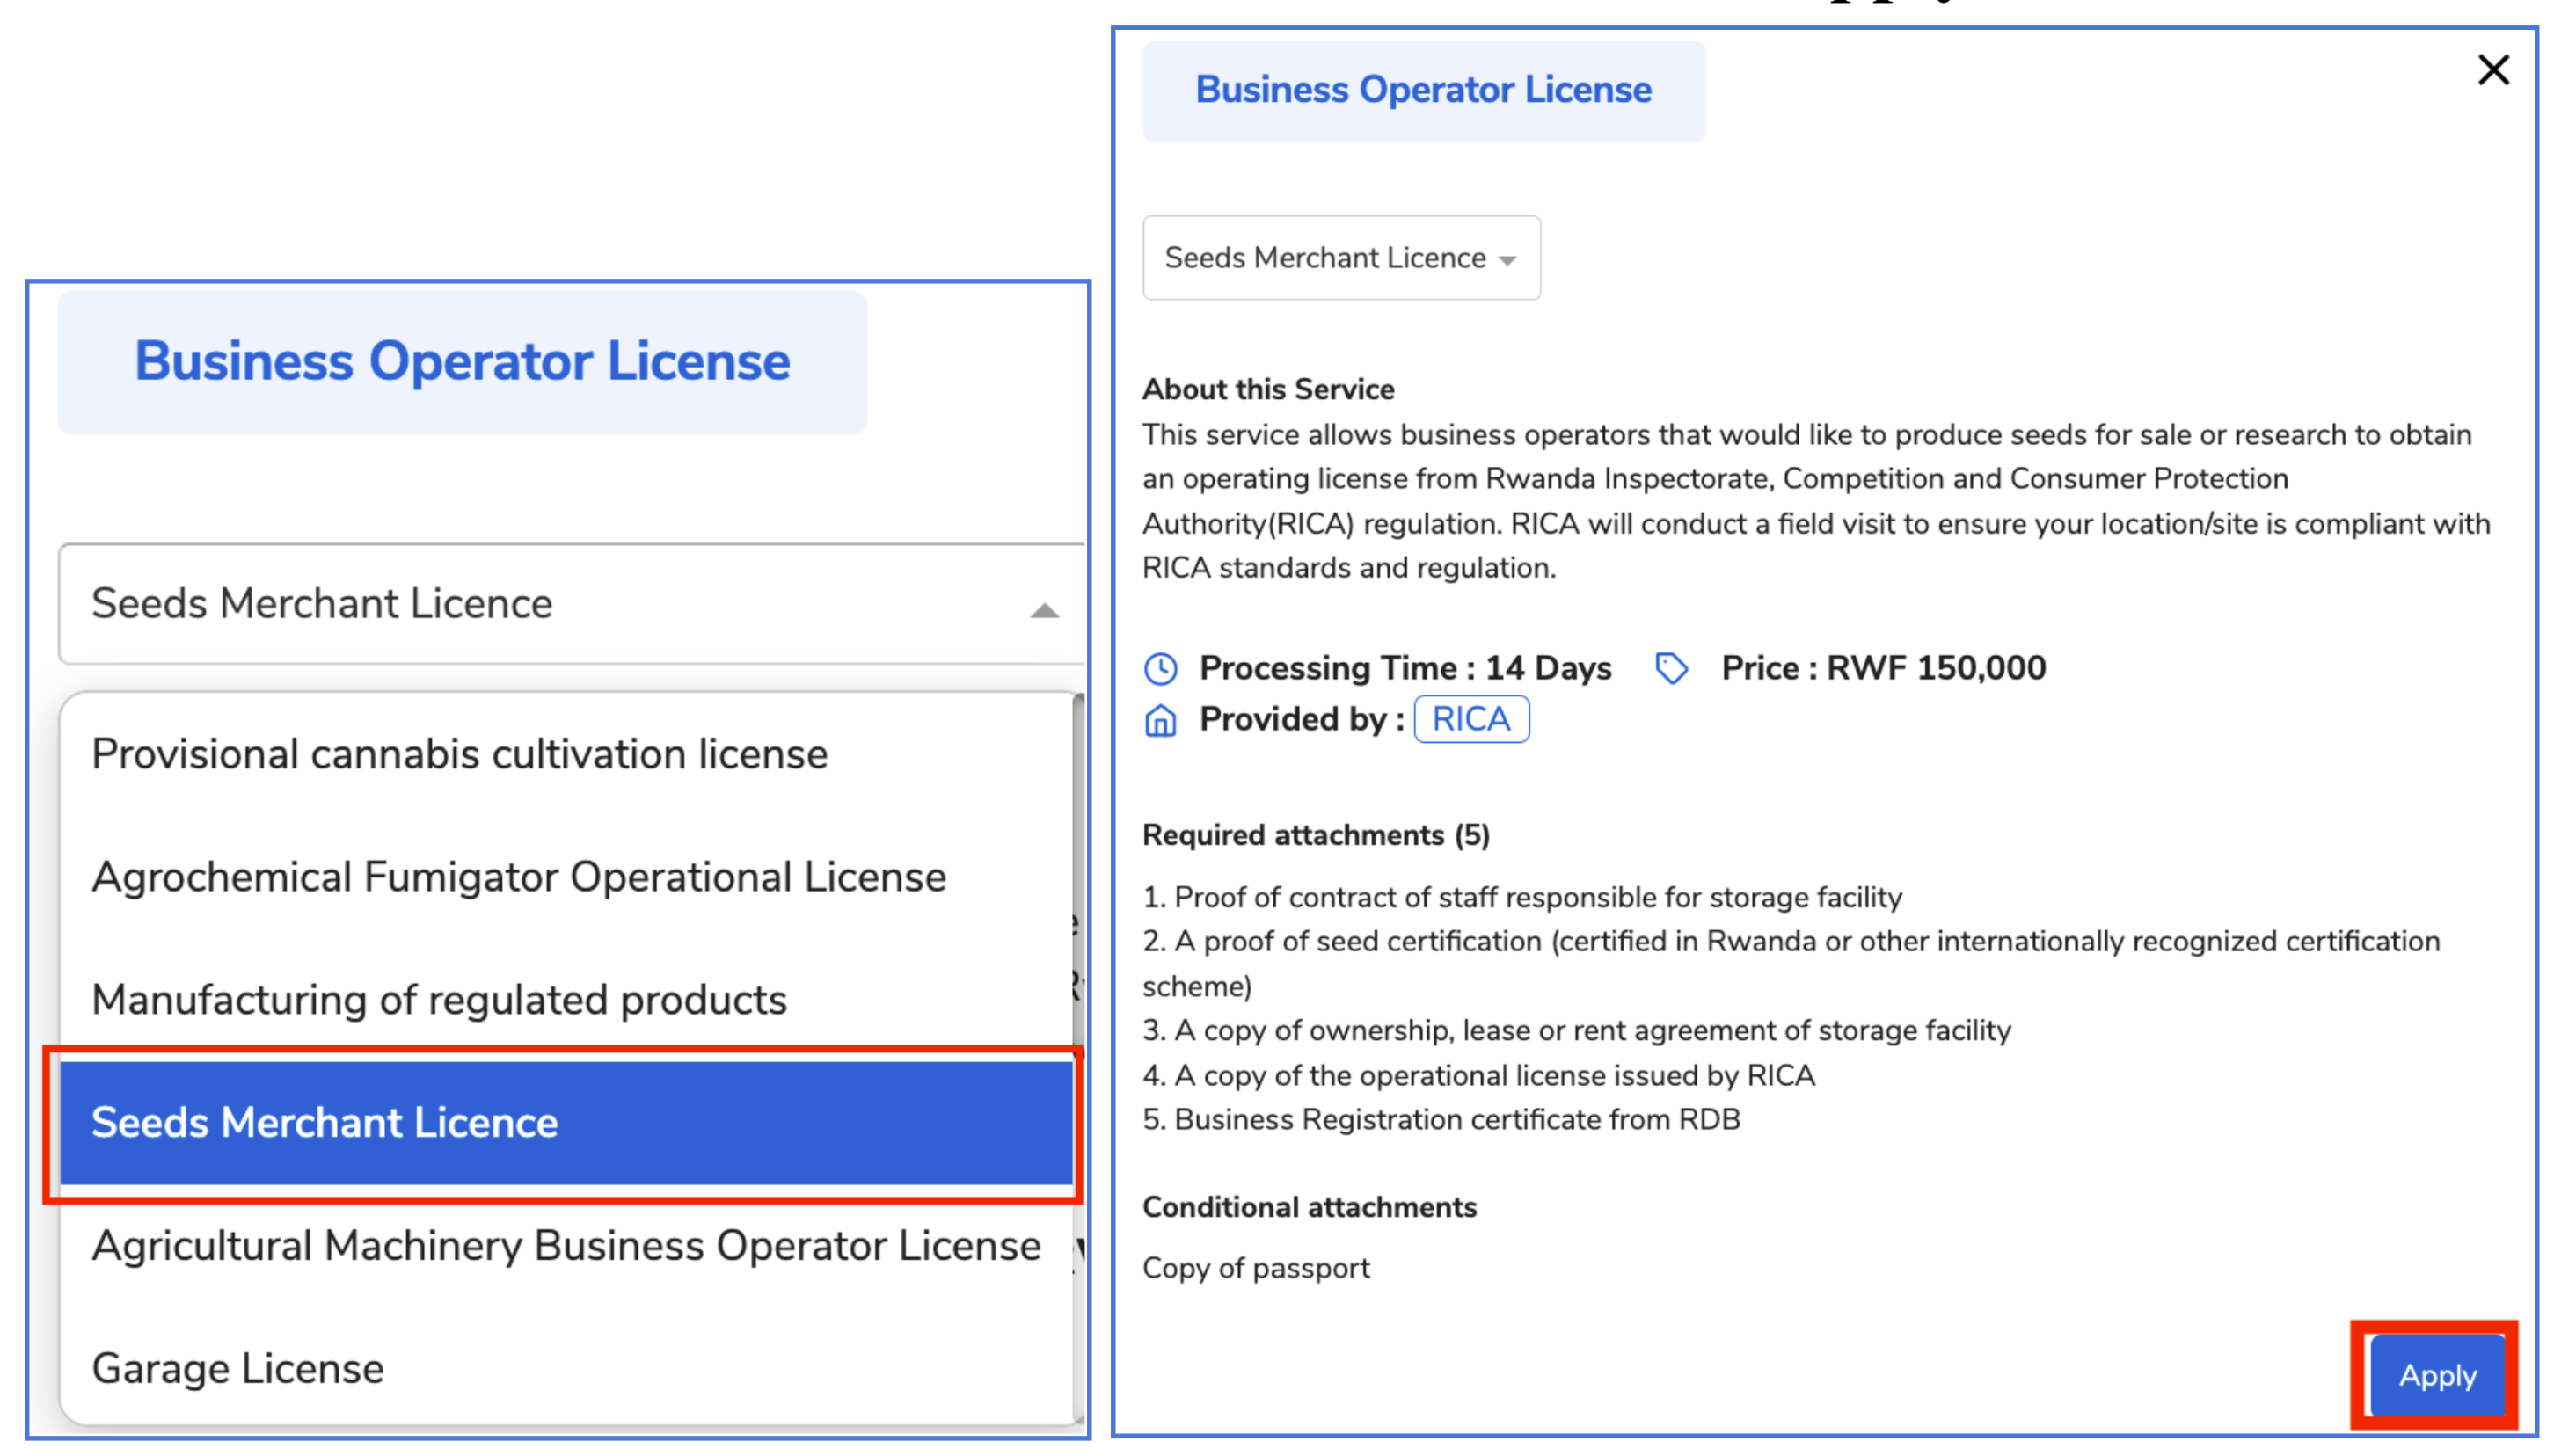Image resolution: width=2554 pixels, height=1456 pixels.
Task: Collapse the open license list using up arrow
Action: pyautogui.click(x=1044, y=610)
